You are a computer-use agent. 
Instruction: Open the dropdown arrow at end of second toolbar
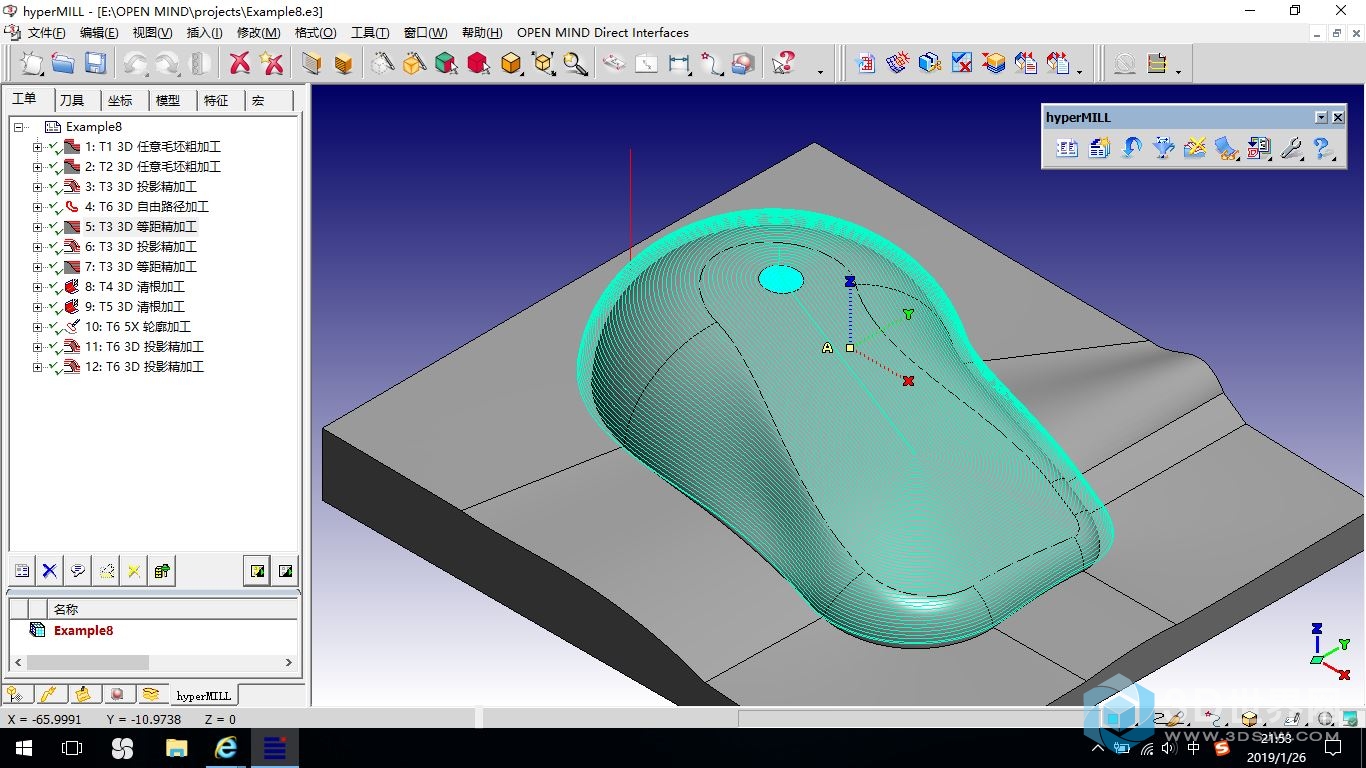point(1178,72)
